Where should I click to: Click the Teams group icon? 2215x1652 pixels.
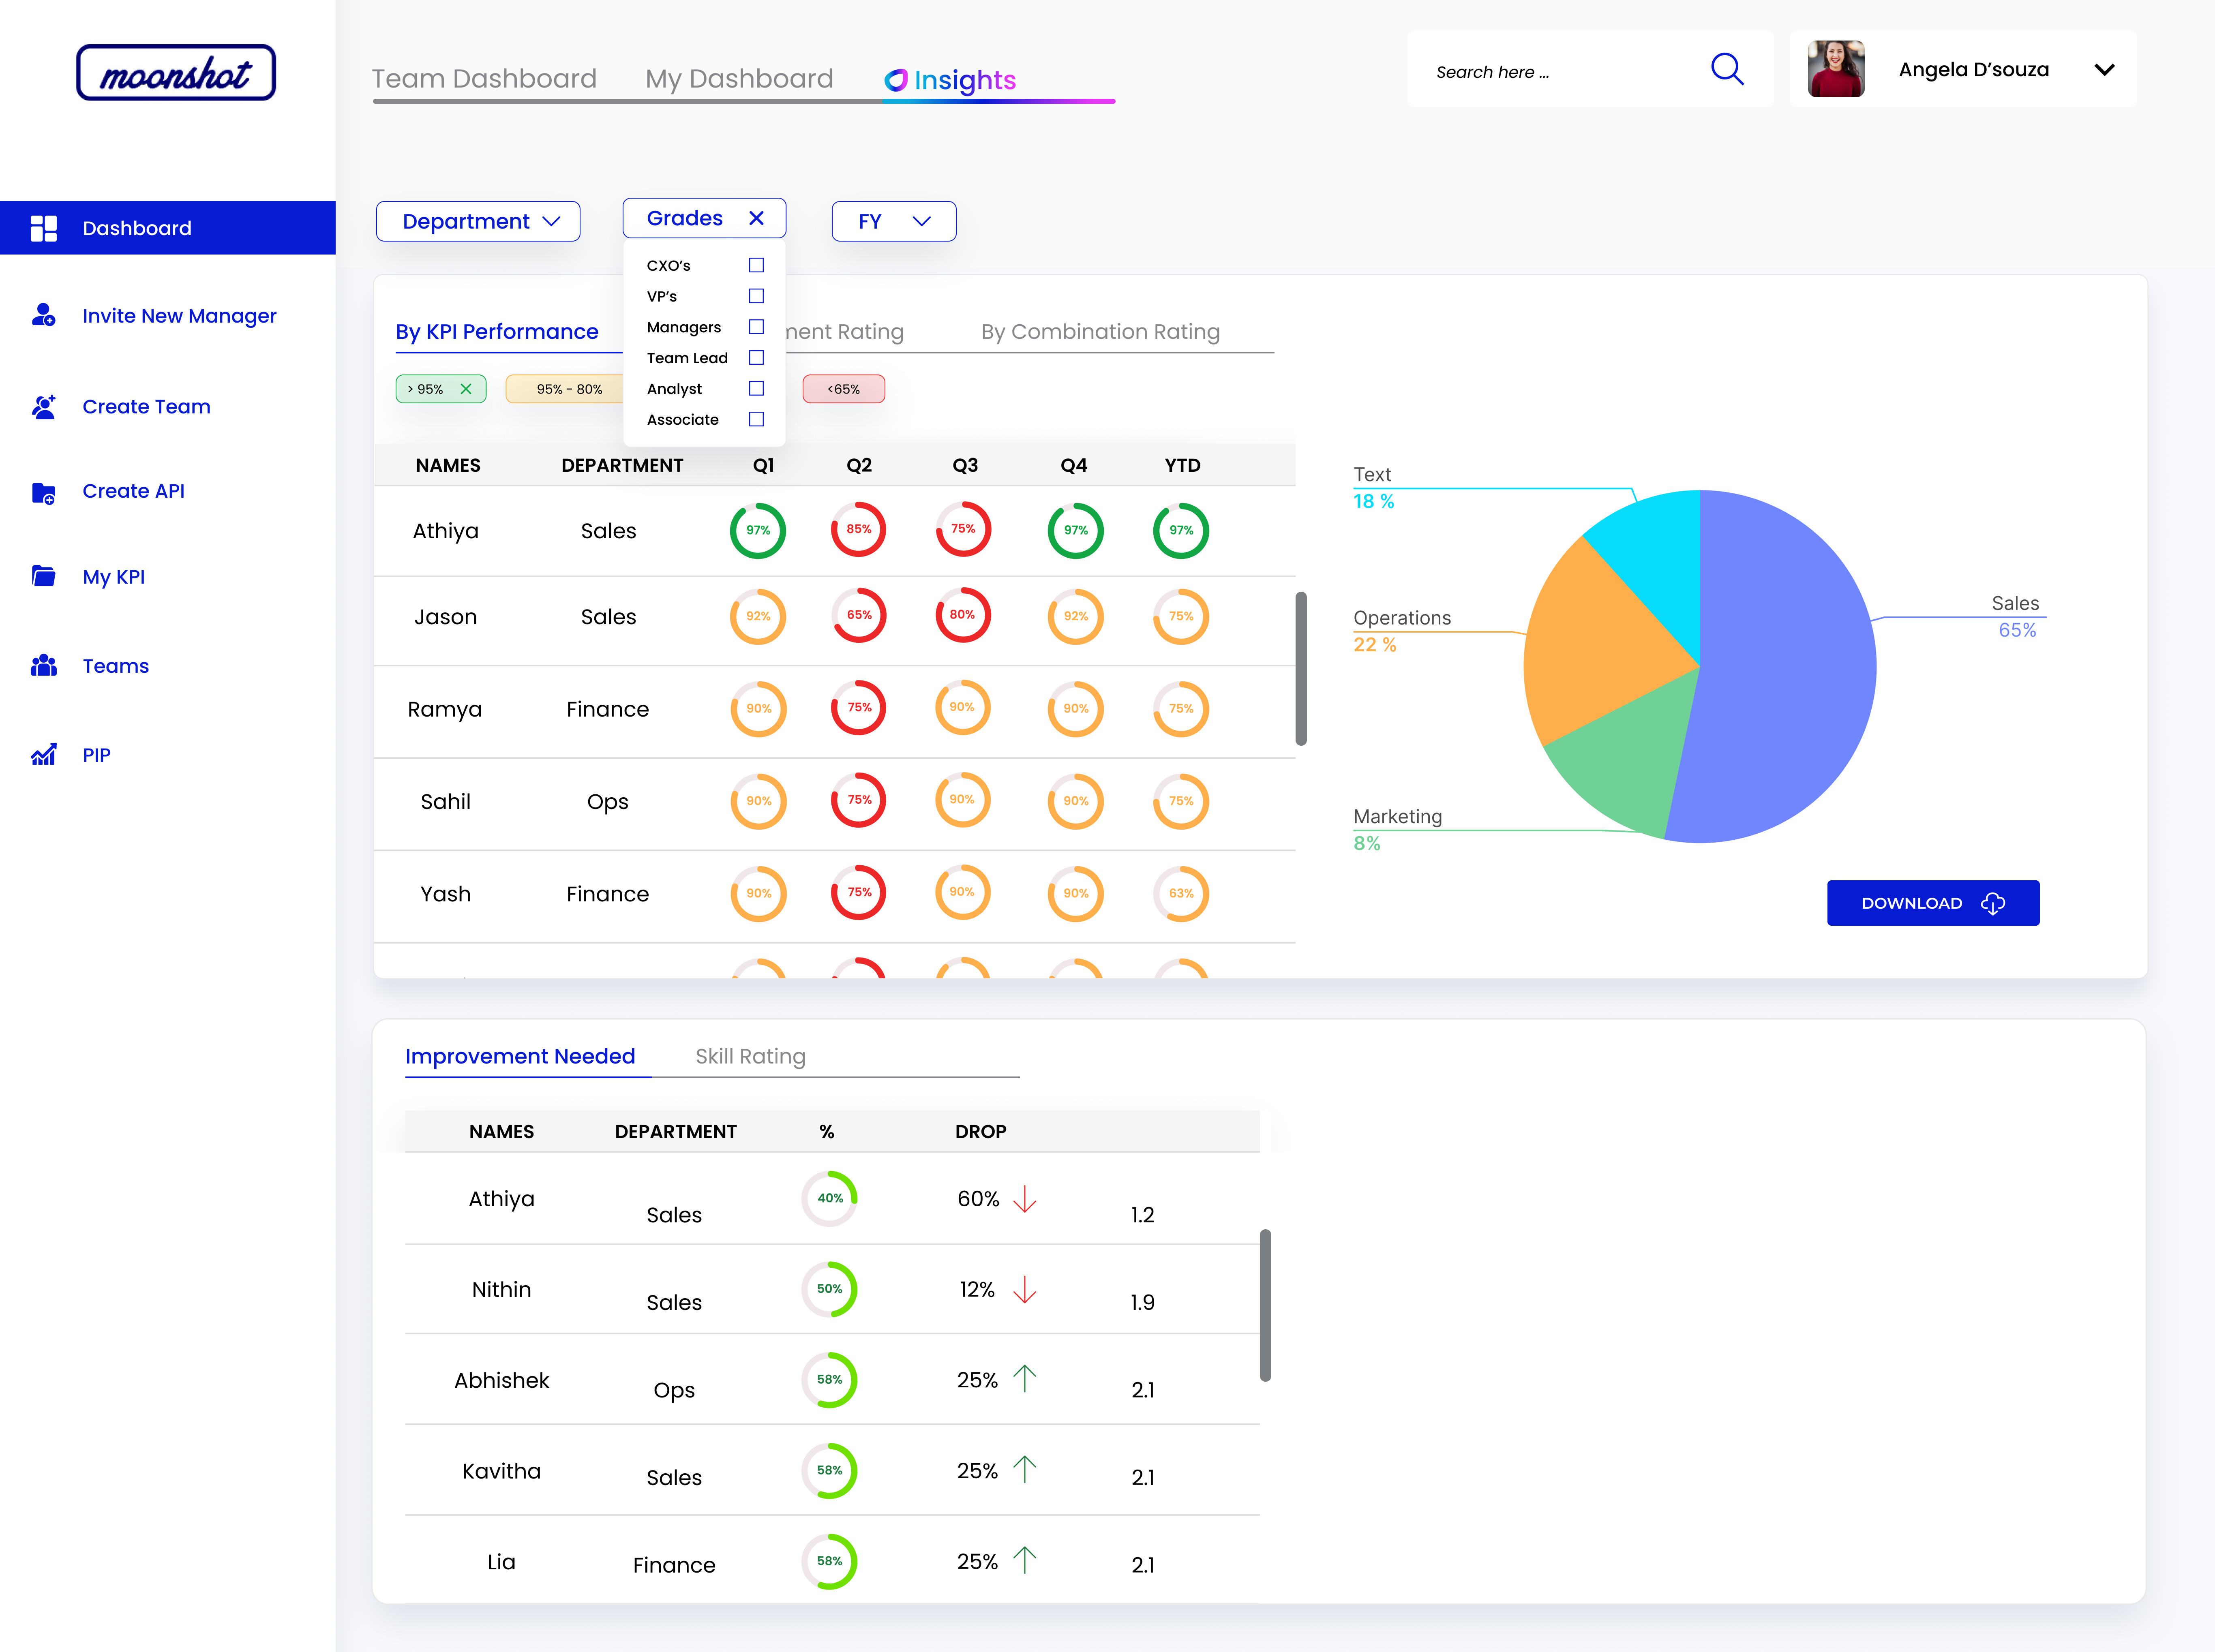click(x=43, y=665)
